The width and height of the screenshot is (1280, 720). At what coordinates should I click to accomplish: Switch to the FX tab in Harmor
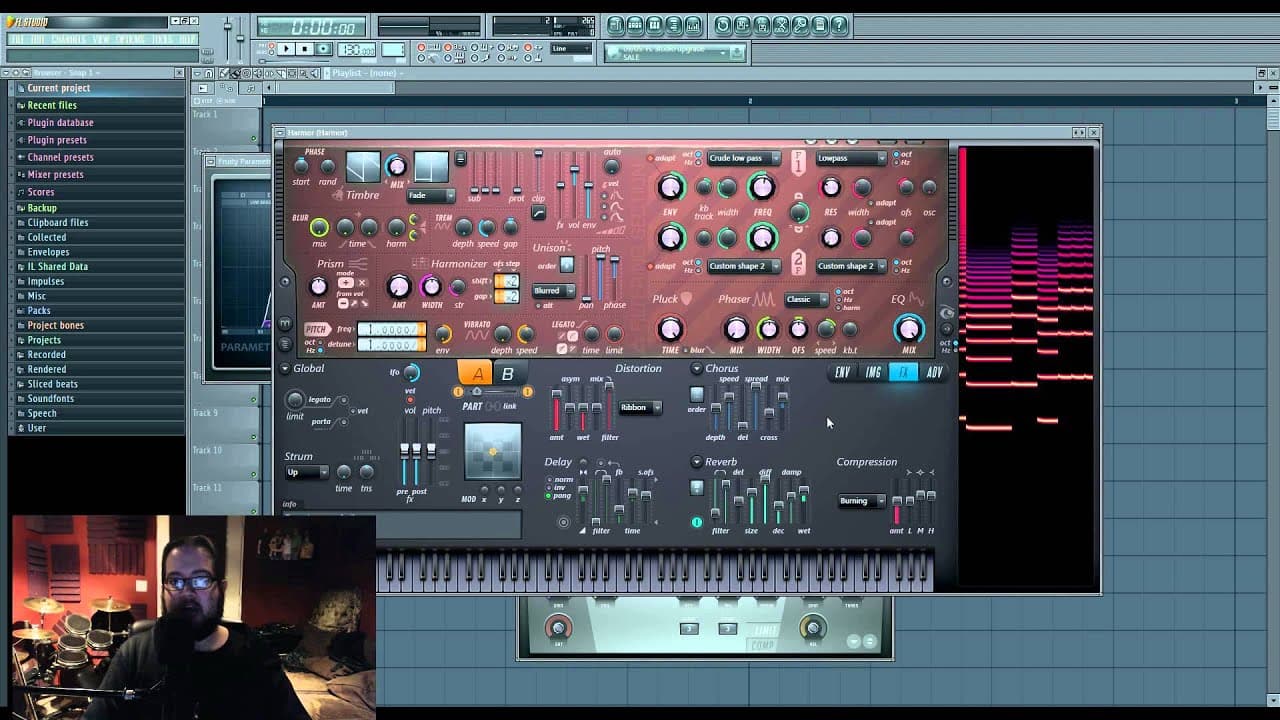point(904,373)
